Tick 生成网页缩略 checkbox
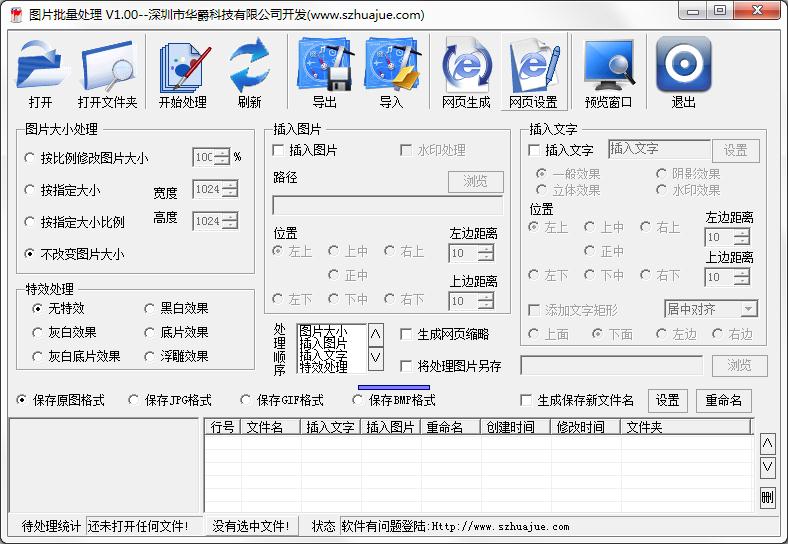The image size is (788, 544). 445,334
